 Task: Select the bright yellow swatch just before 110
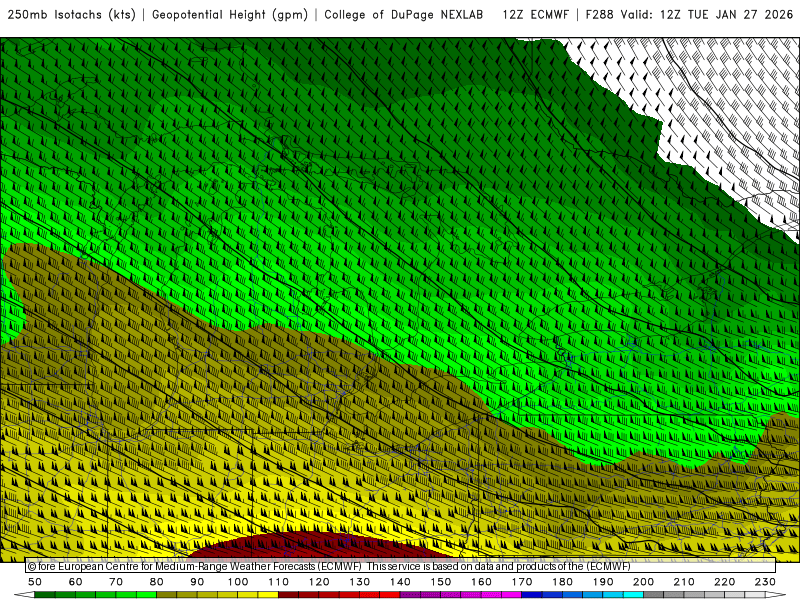[x=268, y=594]
